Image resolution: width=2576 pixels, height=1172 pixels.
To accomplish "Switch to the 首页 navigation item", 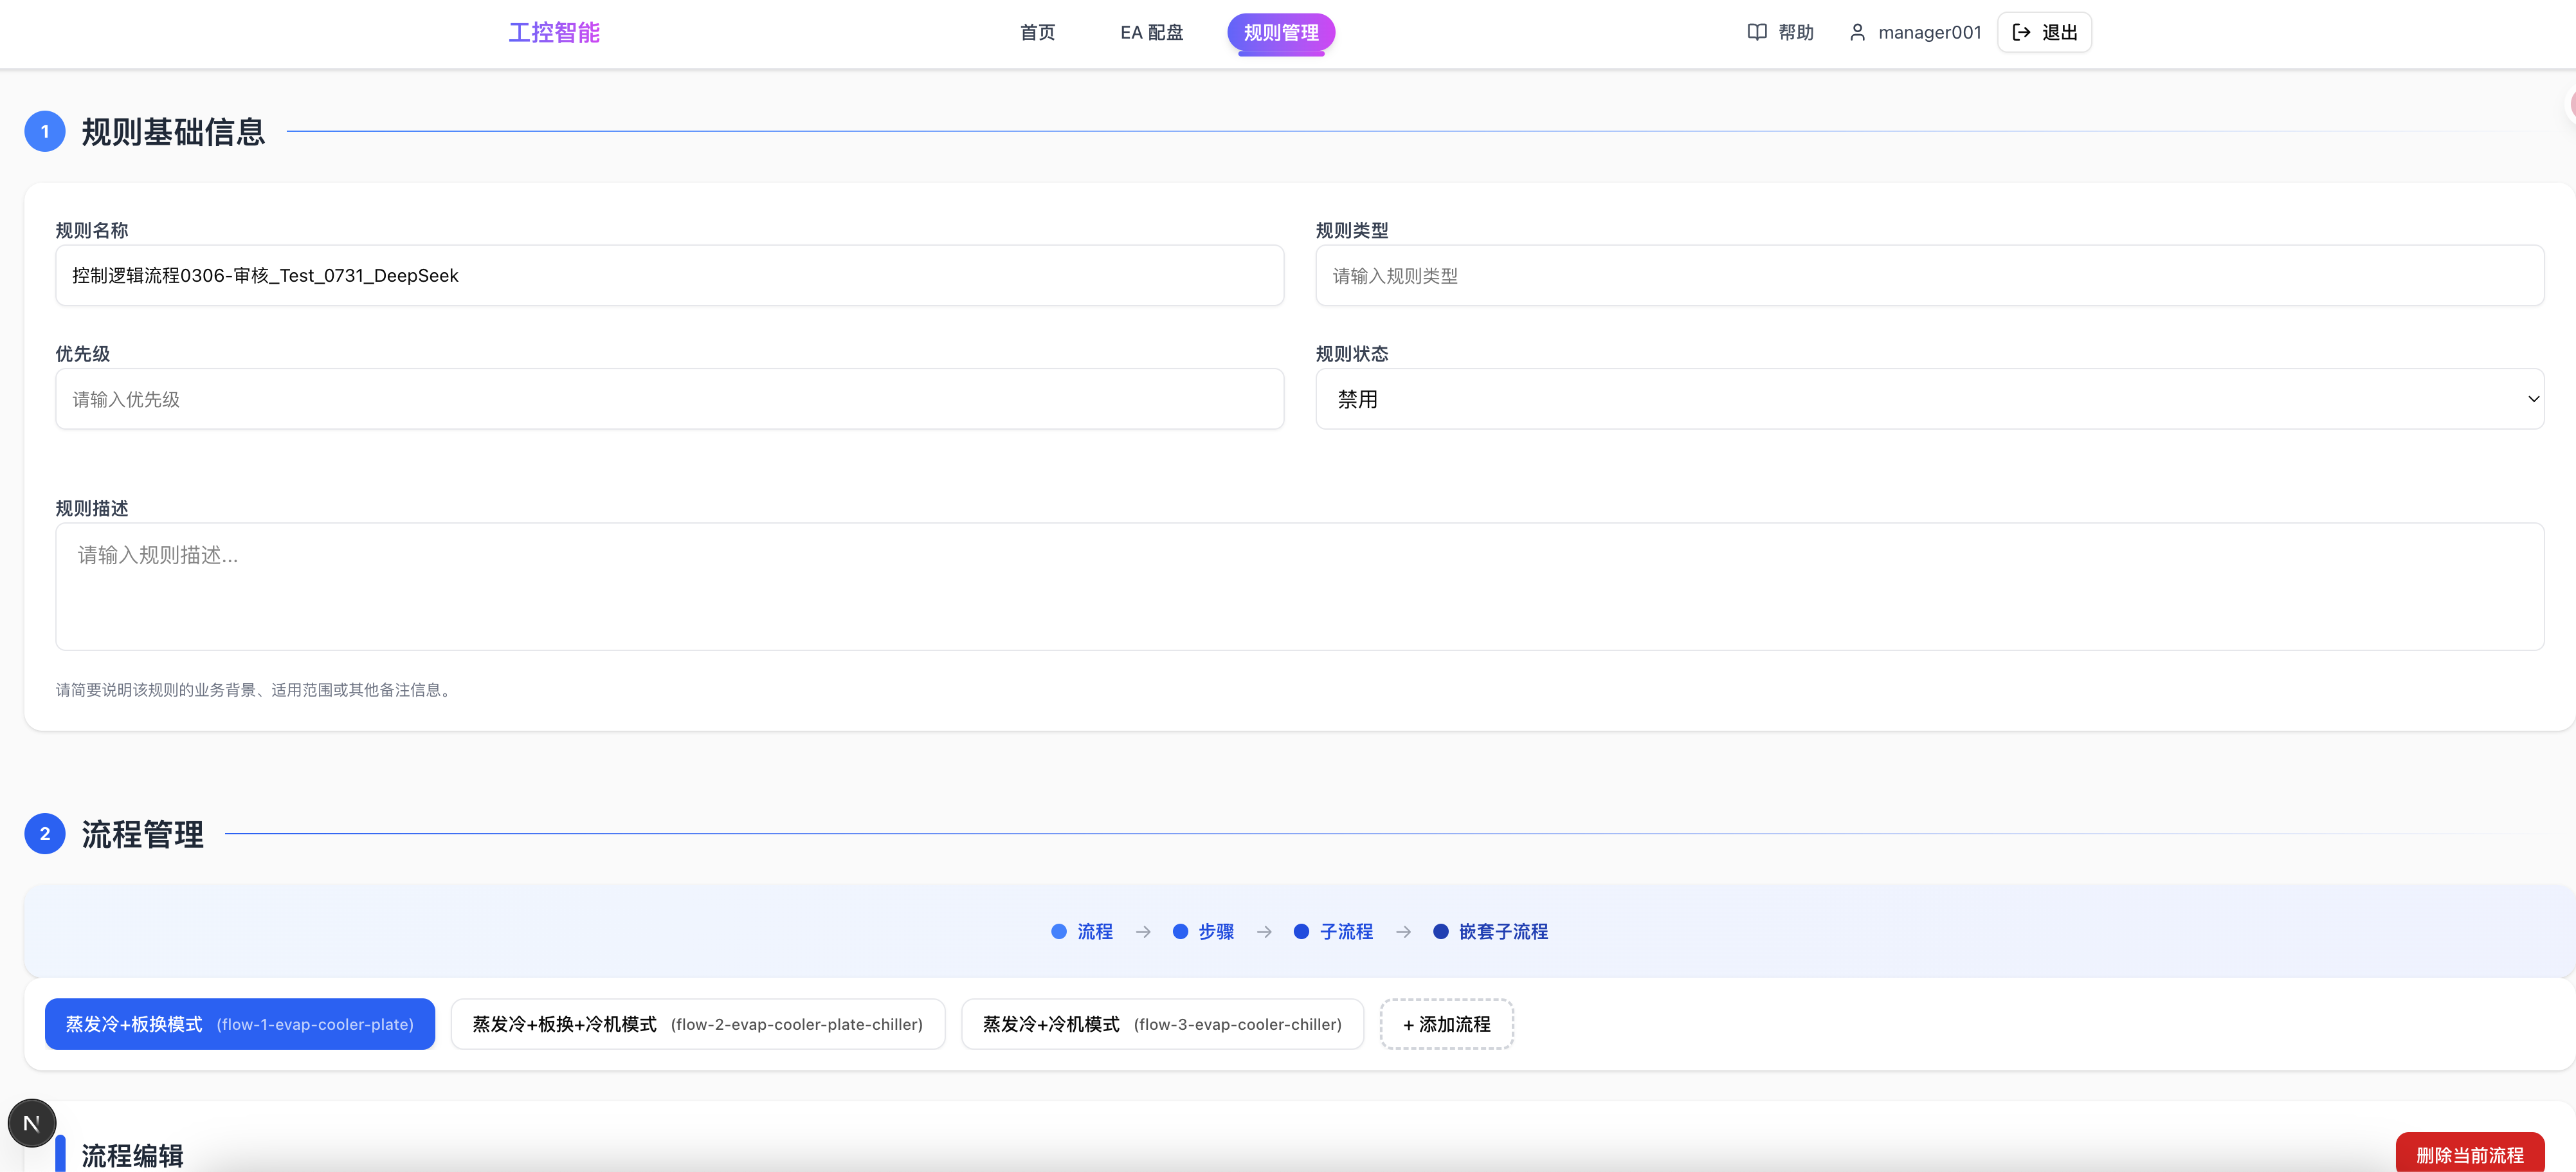I will 1037,31.
